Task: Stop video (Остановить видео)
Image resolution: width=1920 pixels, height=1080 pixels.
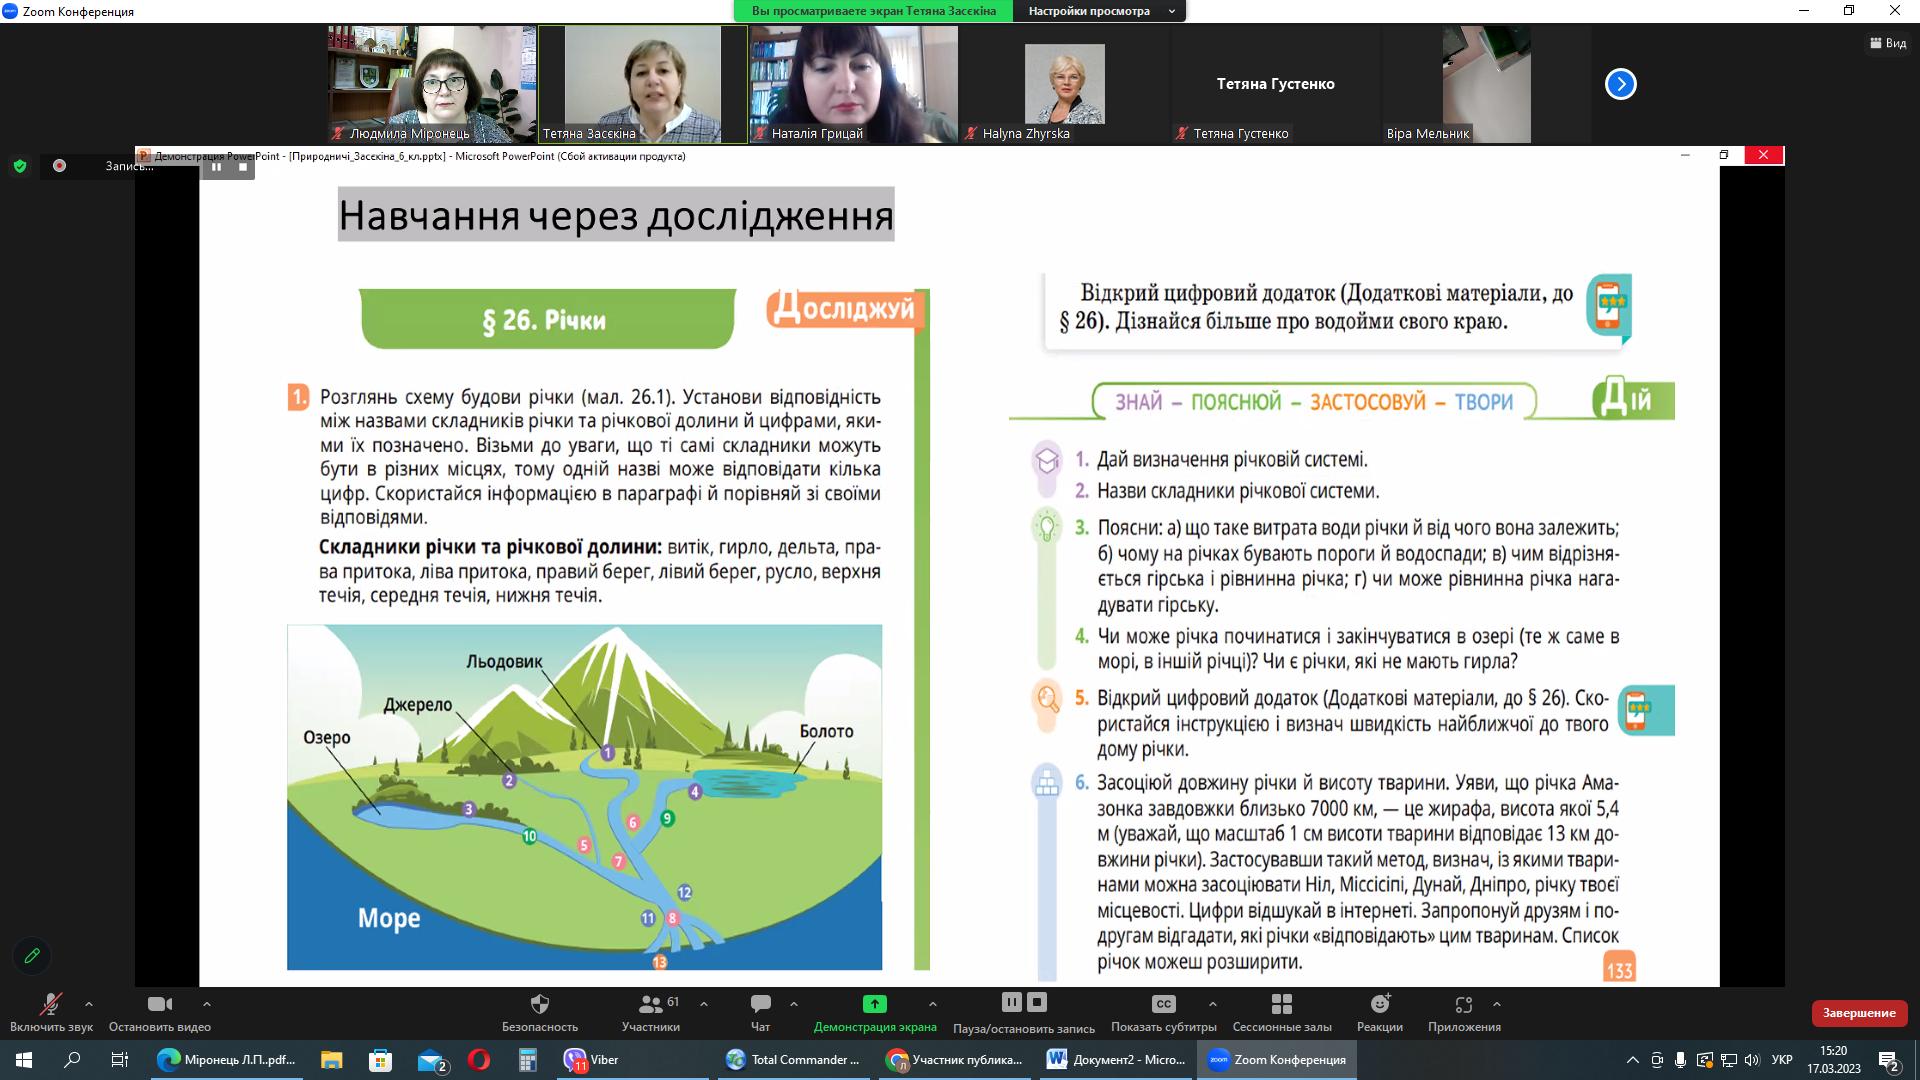Action: click(159, 1004)
